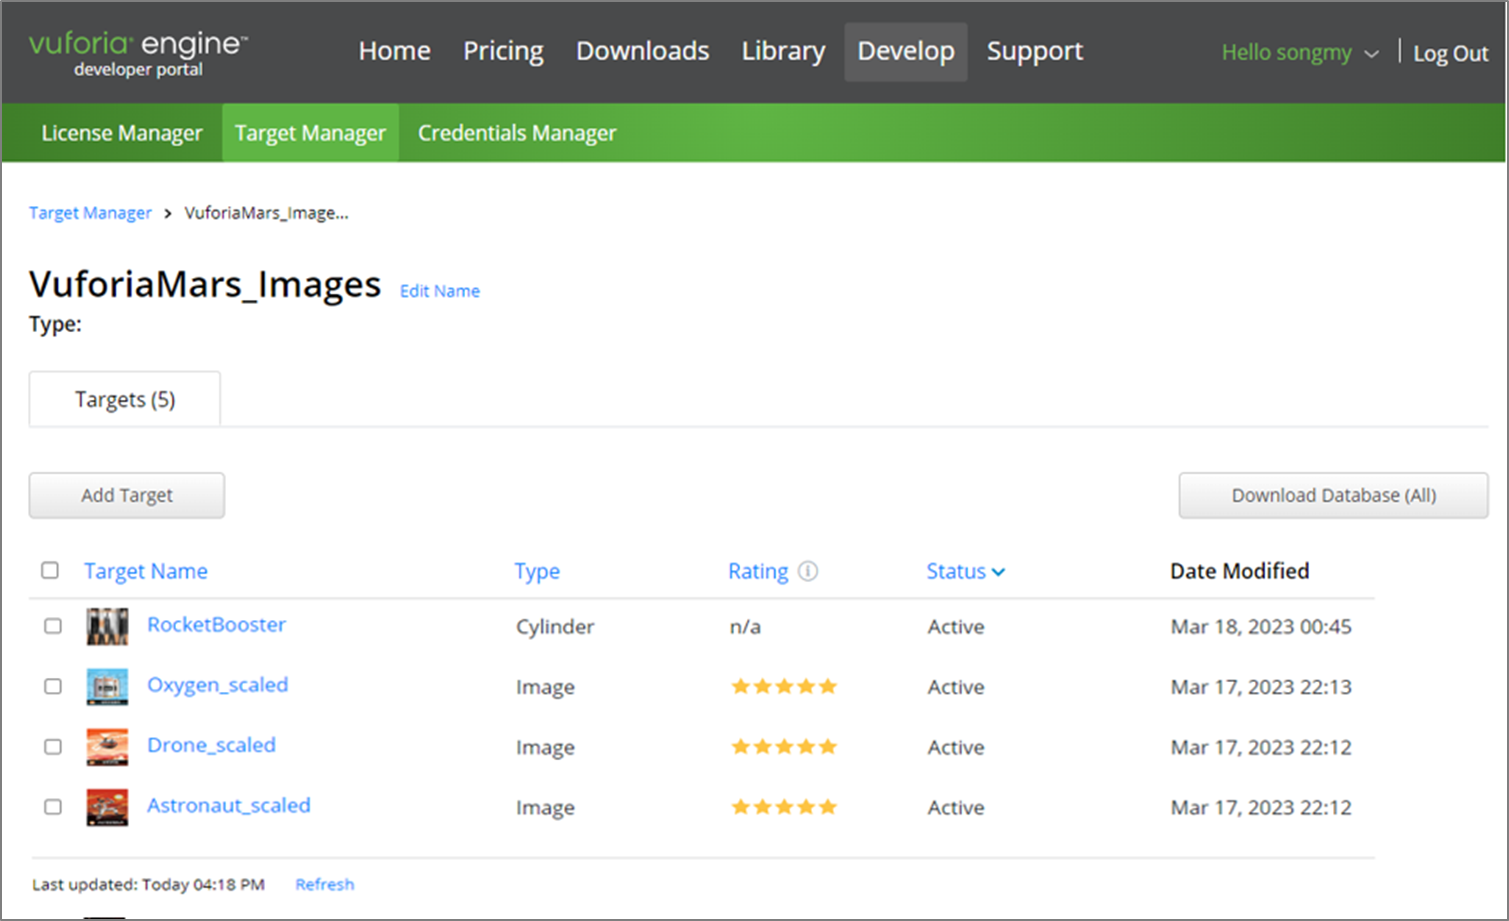Click the Oxygen_scaled five-star rating
This screenshot has width=1509, height=921.
point(784,686)
